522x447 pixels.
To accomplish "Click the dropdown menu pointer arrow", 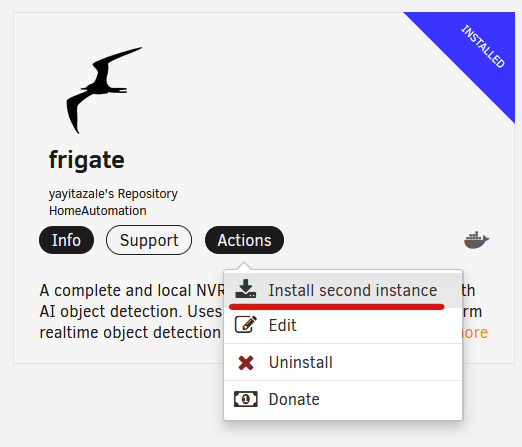I will coord(244,266).
